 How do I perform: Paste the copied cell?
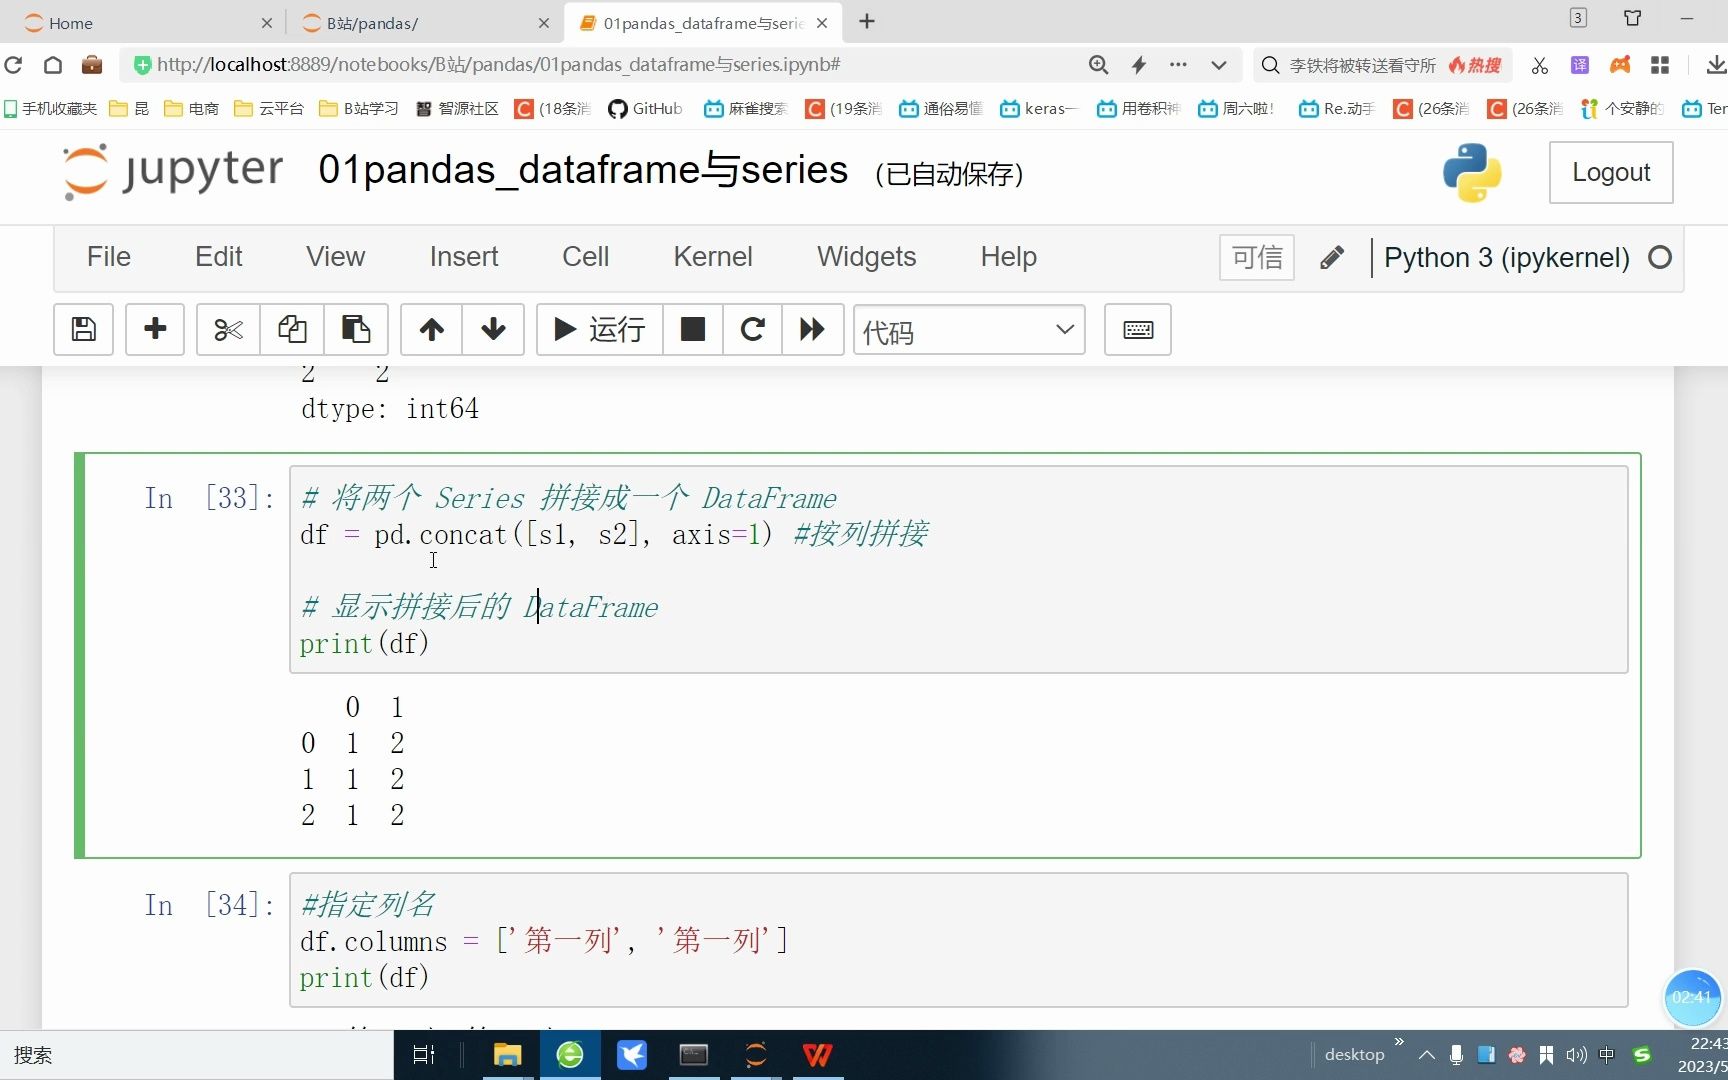pyautogui.click(x=356, y=329)
